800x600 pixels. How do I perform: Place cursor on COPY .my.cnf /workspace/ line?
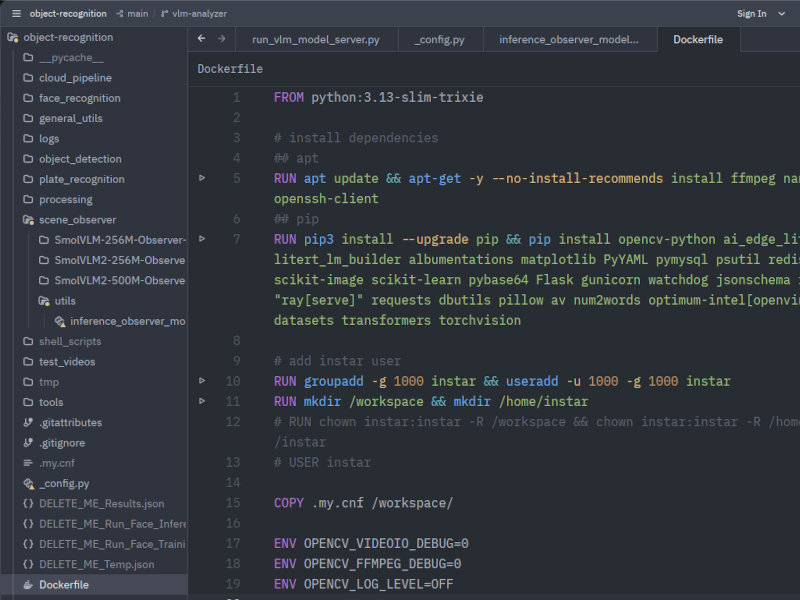[x=363, y=503]
